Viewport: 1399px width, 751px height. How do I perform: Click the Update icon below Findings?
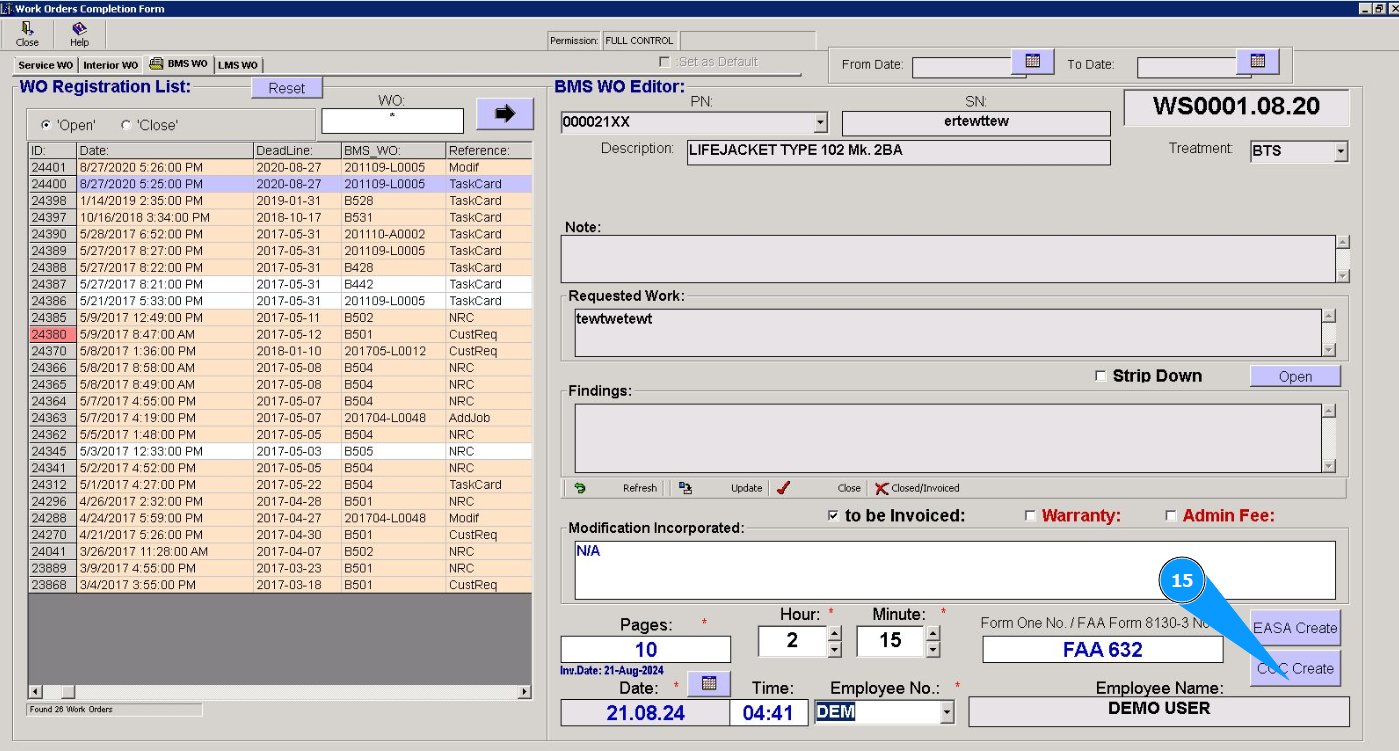tap(685, 488)
